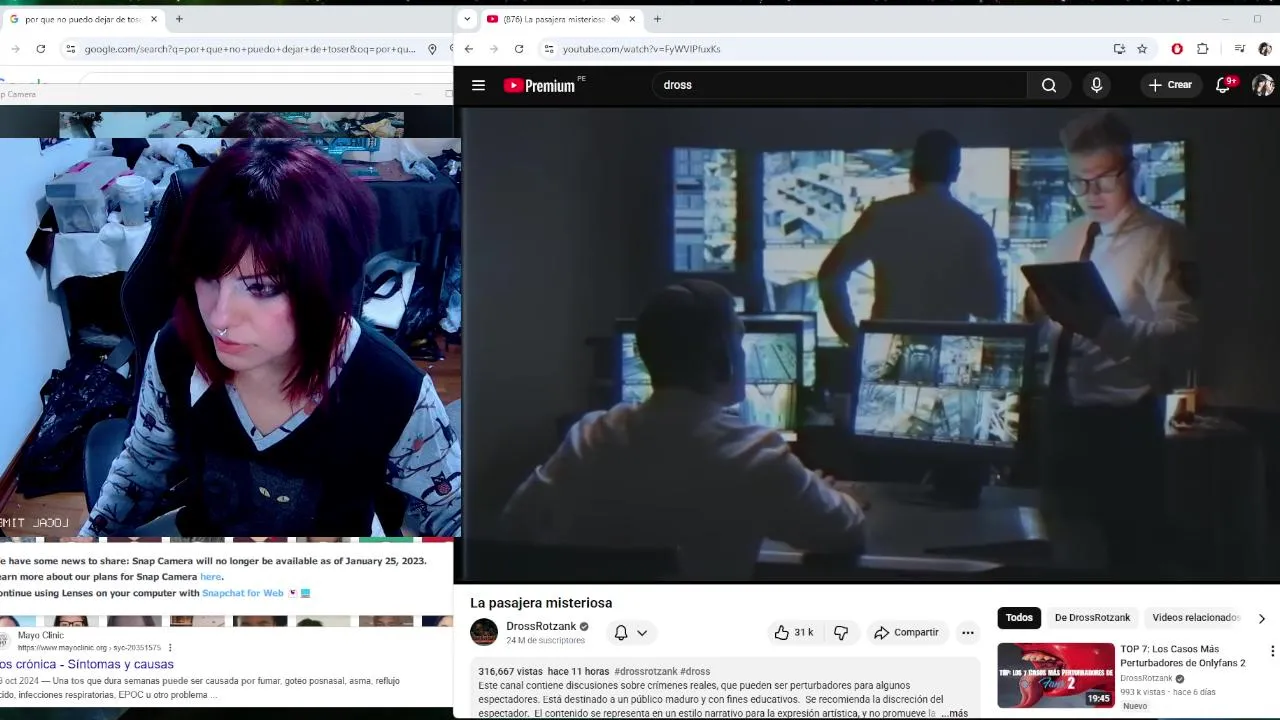This screenshot has width=1280, height=720.
Task: Open 'TOP 7: Los Casos Más Perturbadores' thumbnail
Action: coord(1055,675)
